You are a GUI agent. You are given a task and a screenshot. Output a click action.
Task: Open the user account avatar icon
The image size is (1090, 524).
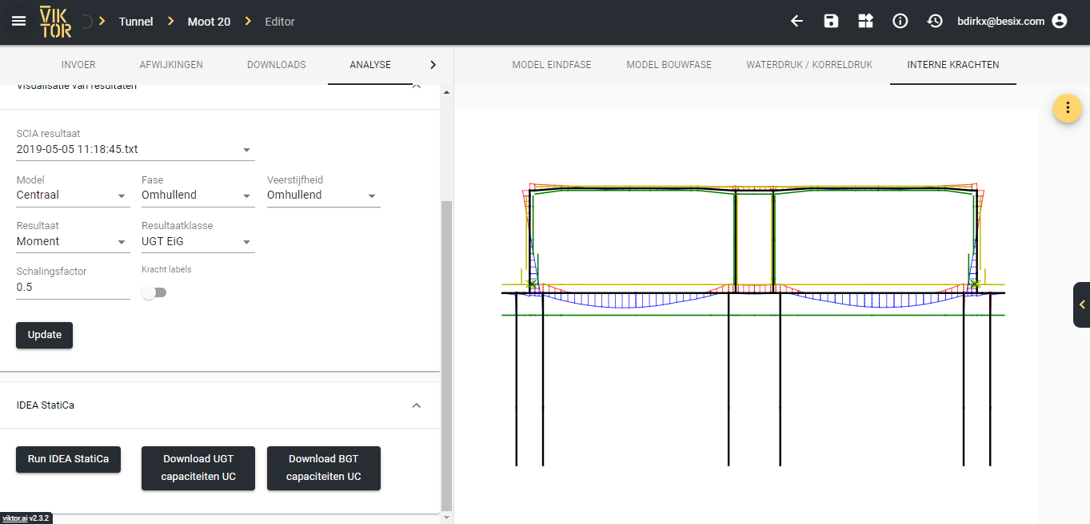[1060, 21]
